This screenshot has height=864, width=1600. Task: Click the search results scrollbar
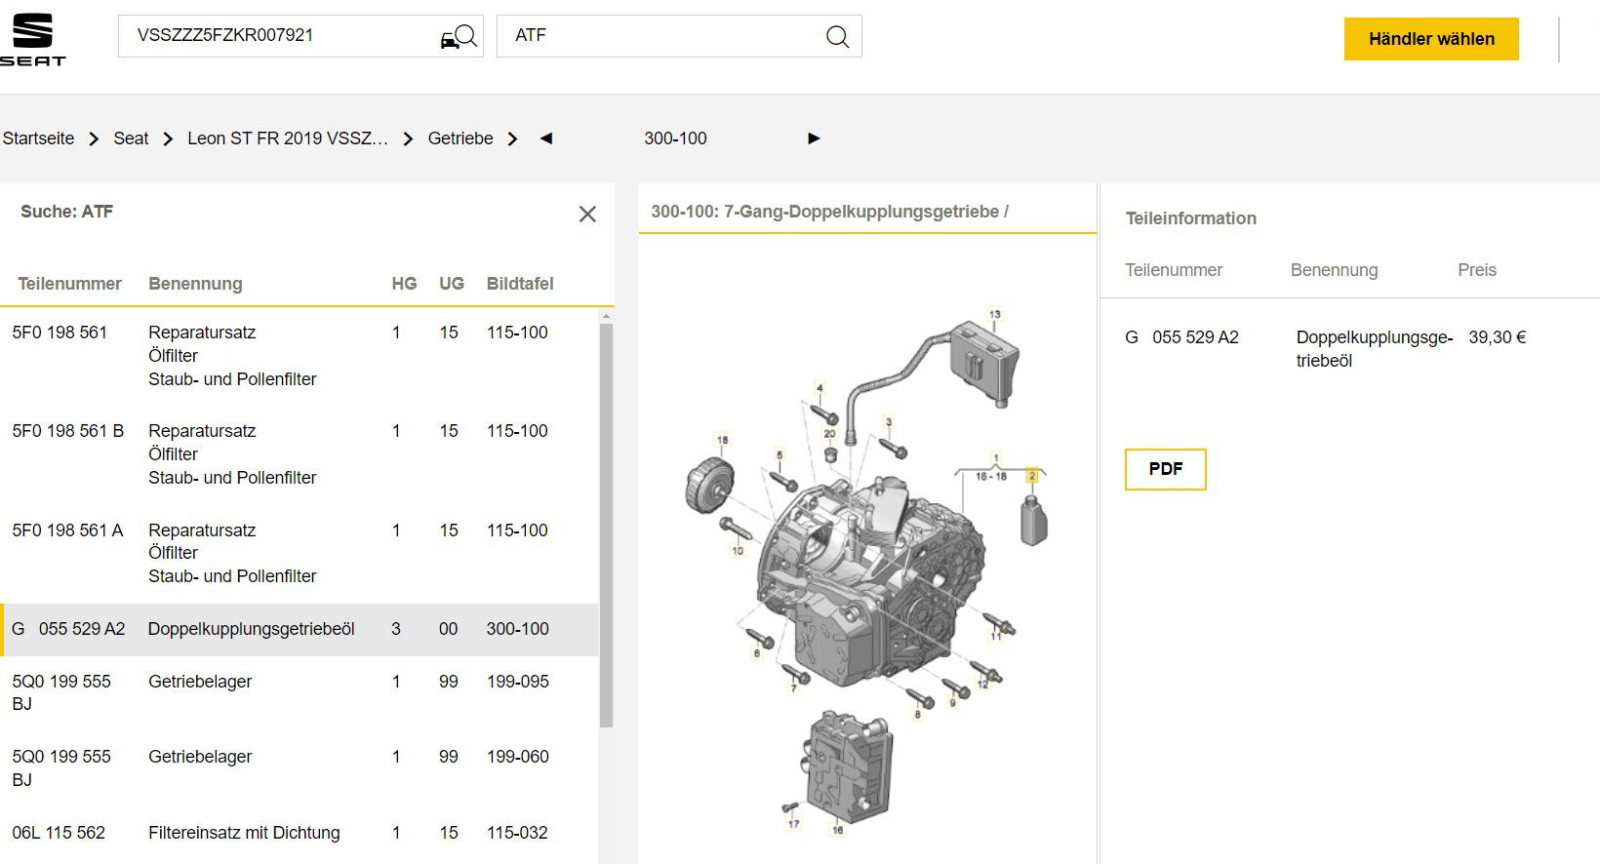(x=606, y=520)
